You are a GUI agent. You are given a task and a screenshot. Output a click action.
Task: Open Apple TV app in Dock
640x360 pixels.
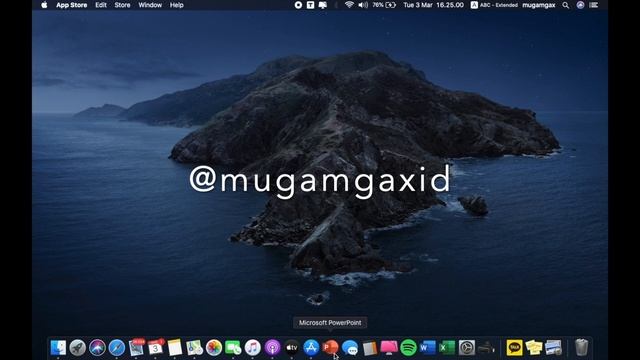point(291,348)
